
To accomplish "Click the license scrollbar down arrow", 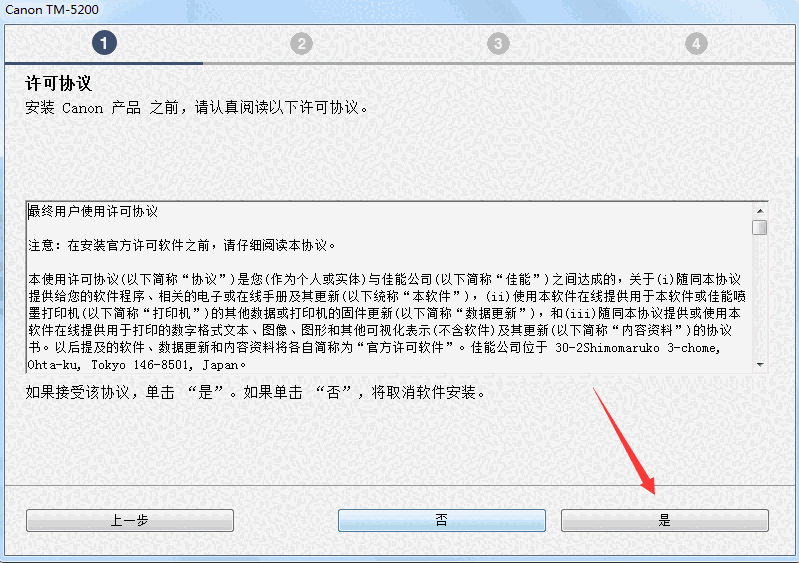I will pos(760,364).
